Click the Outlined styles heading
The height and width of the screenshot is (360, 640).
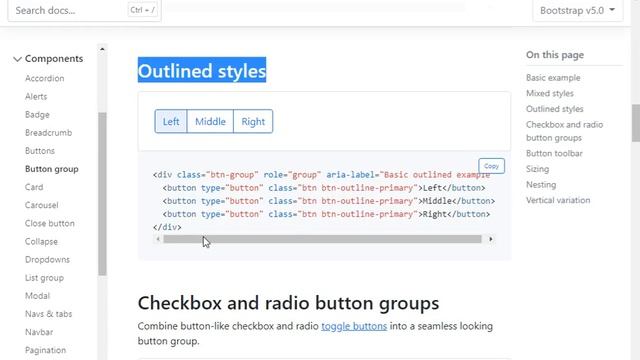(x=202, y=70)
